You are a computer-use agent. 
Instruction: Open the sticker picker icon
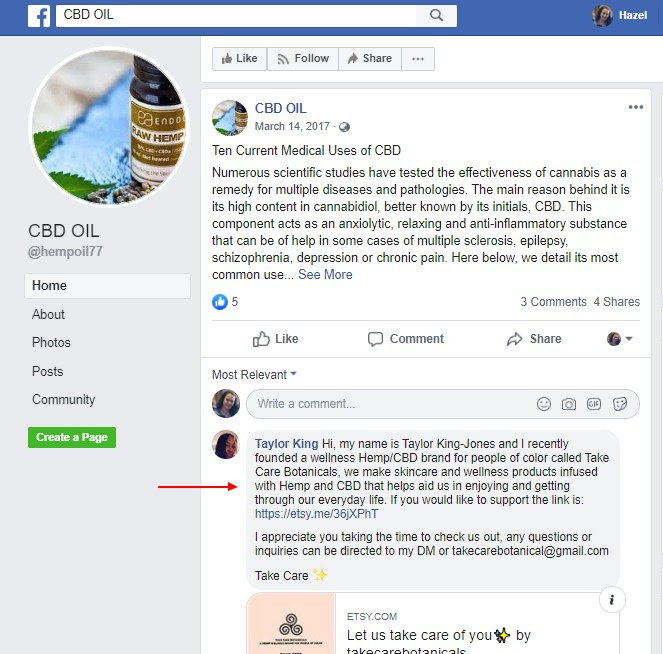click(x=619, y=404)
